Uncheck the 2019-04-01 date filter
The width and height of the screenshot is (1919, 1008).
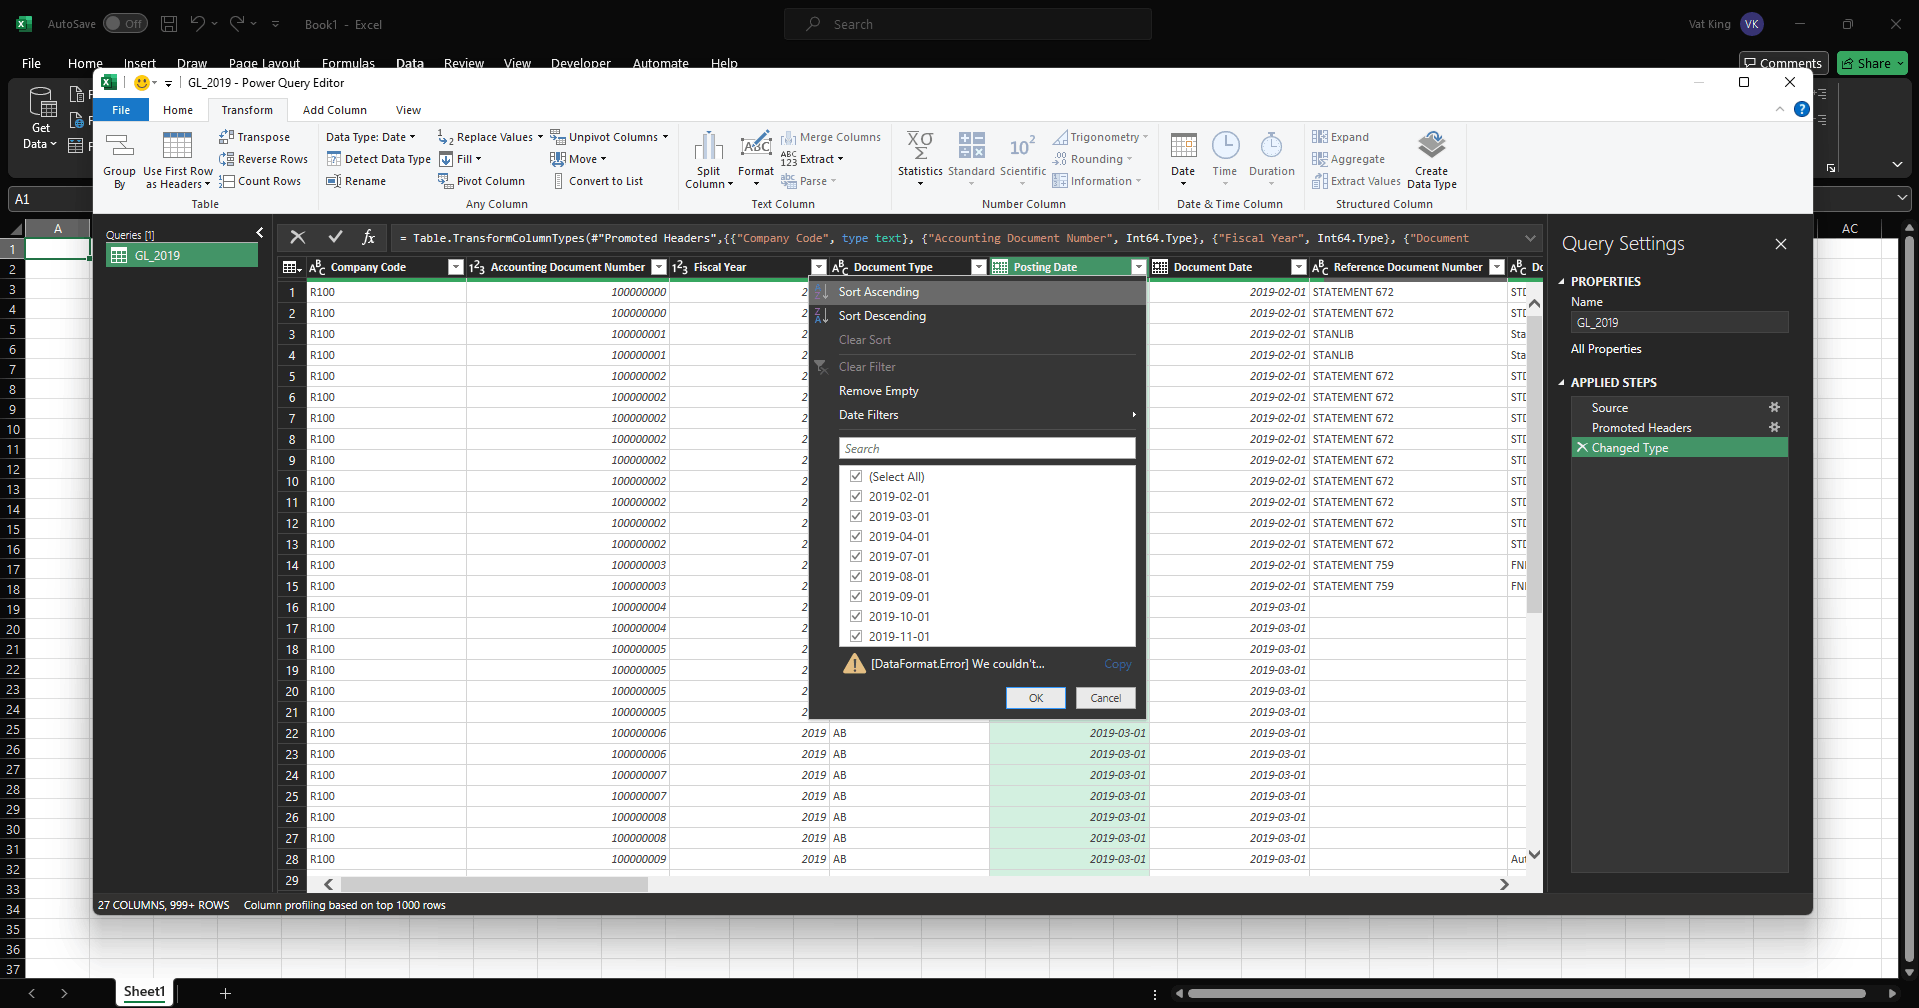856,536
